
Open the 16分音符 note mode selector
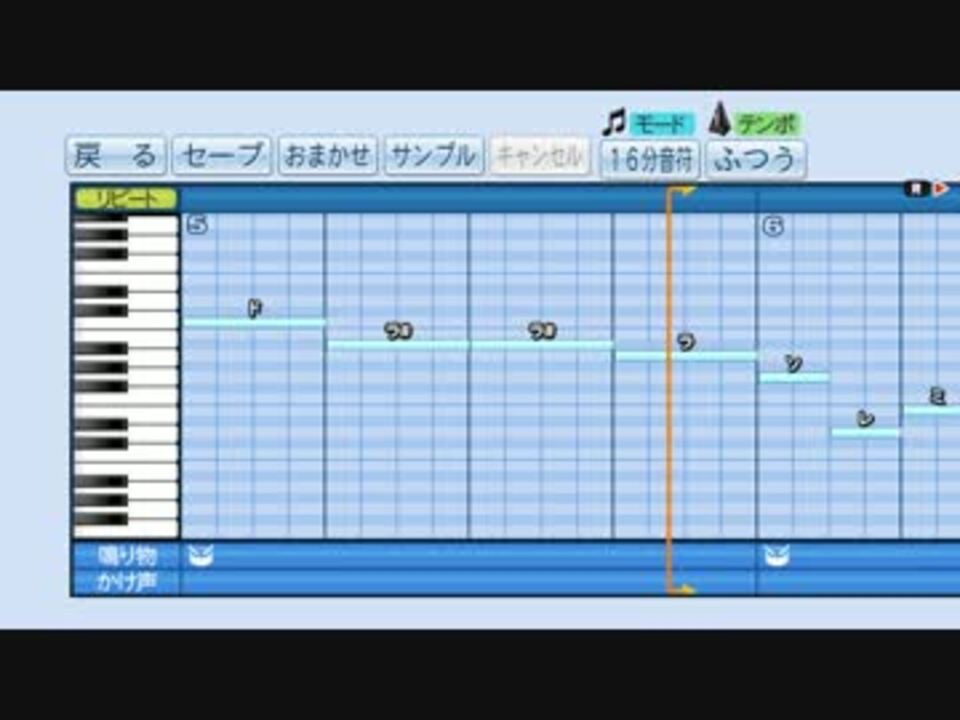651,160
